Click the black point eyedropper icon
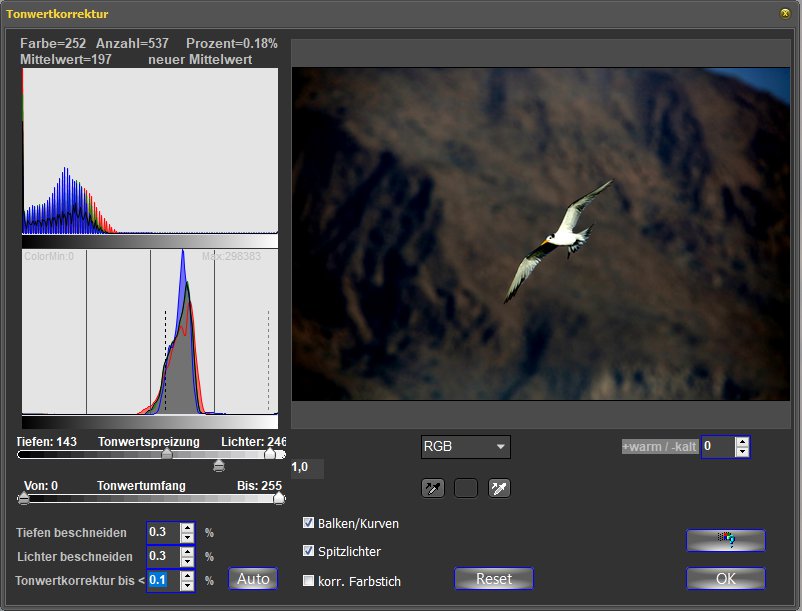 pos(433,488)
